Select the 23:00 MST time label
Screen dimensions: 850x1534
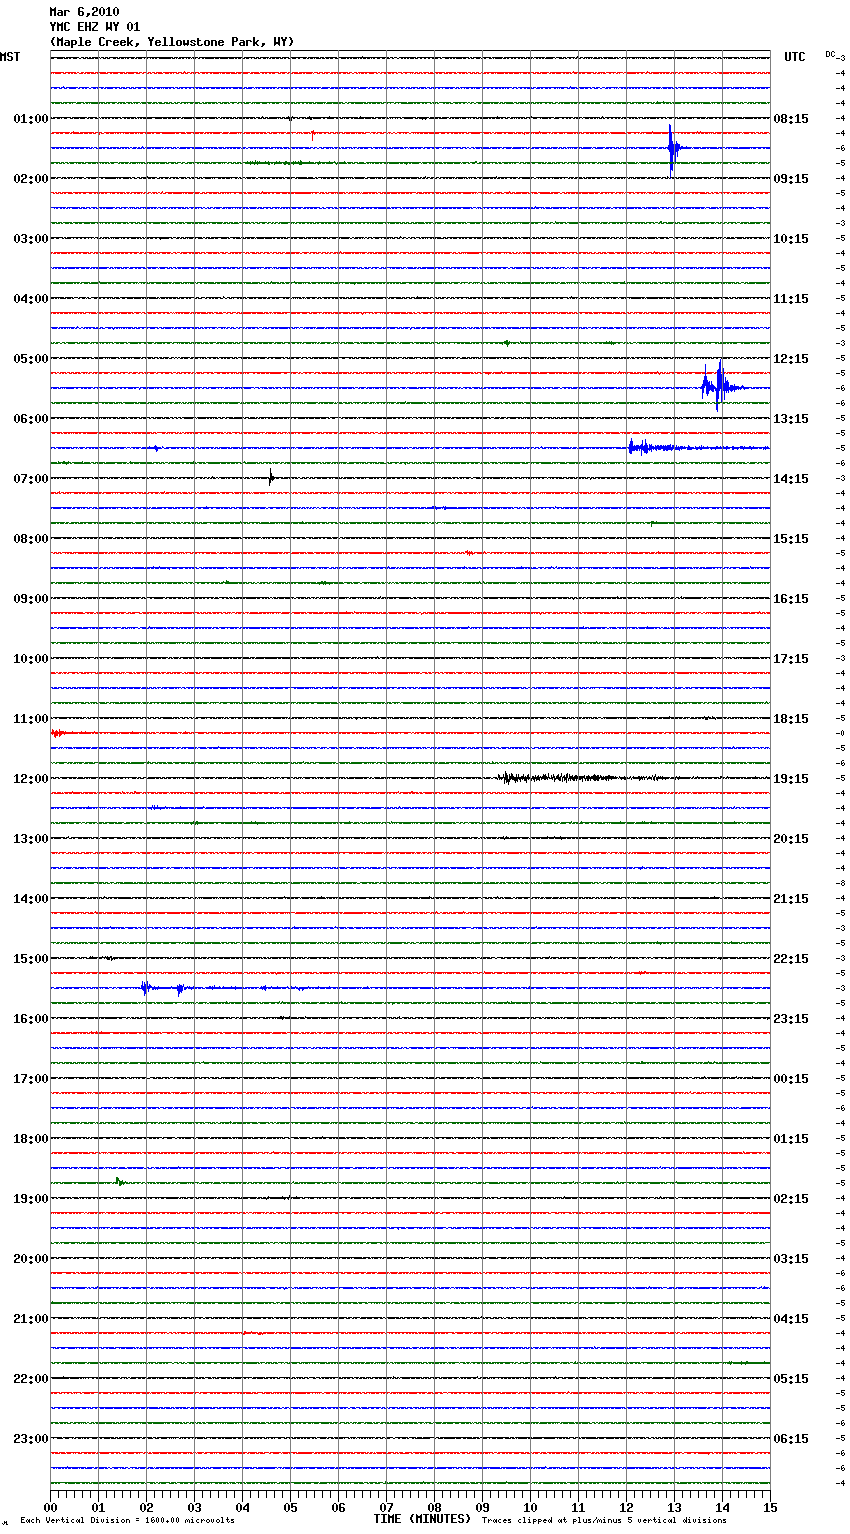click(31, 1439)
